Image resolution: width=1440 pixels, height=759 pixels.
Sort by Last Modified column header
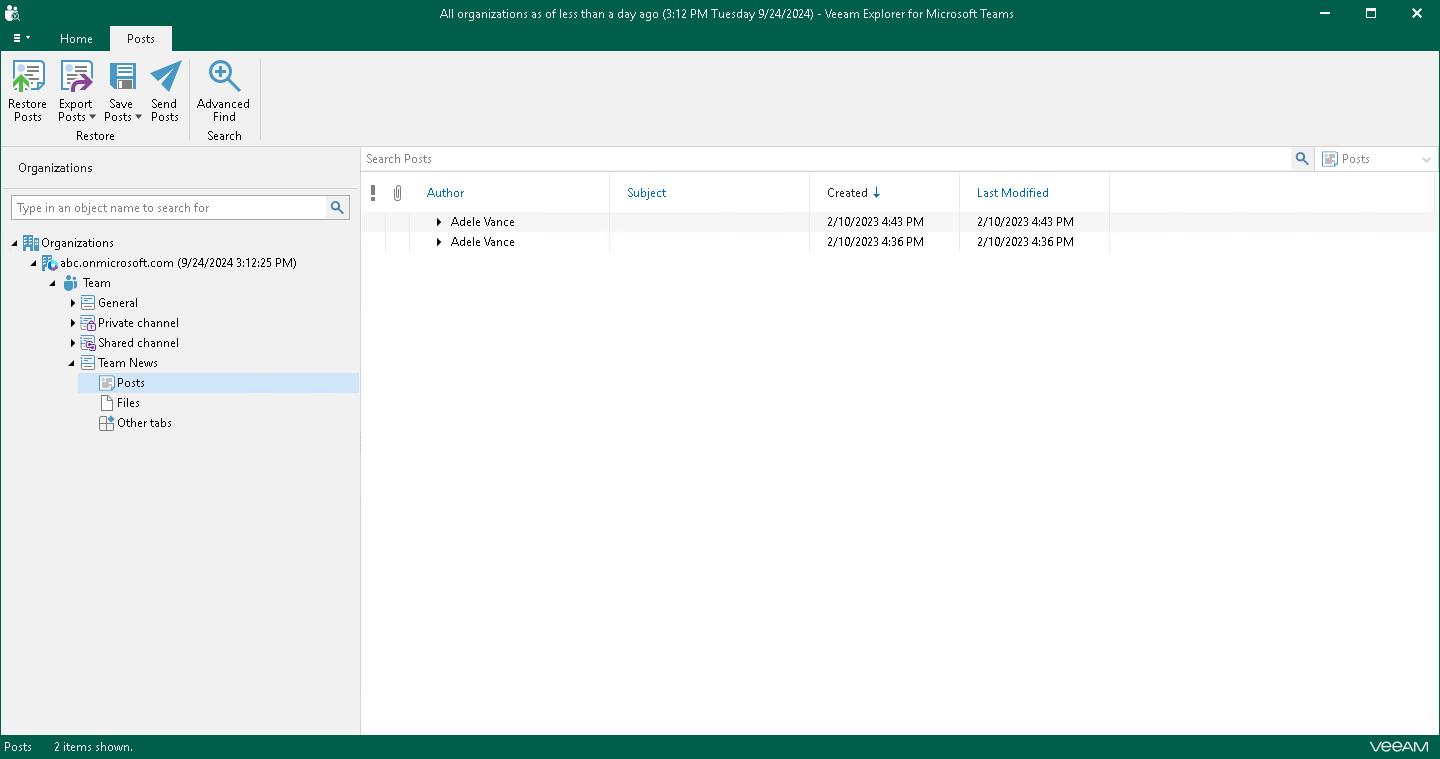pos(1012,193)
